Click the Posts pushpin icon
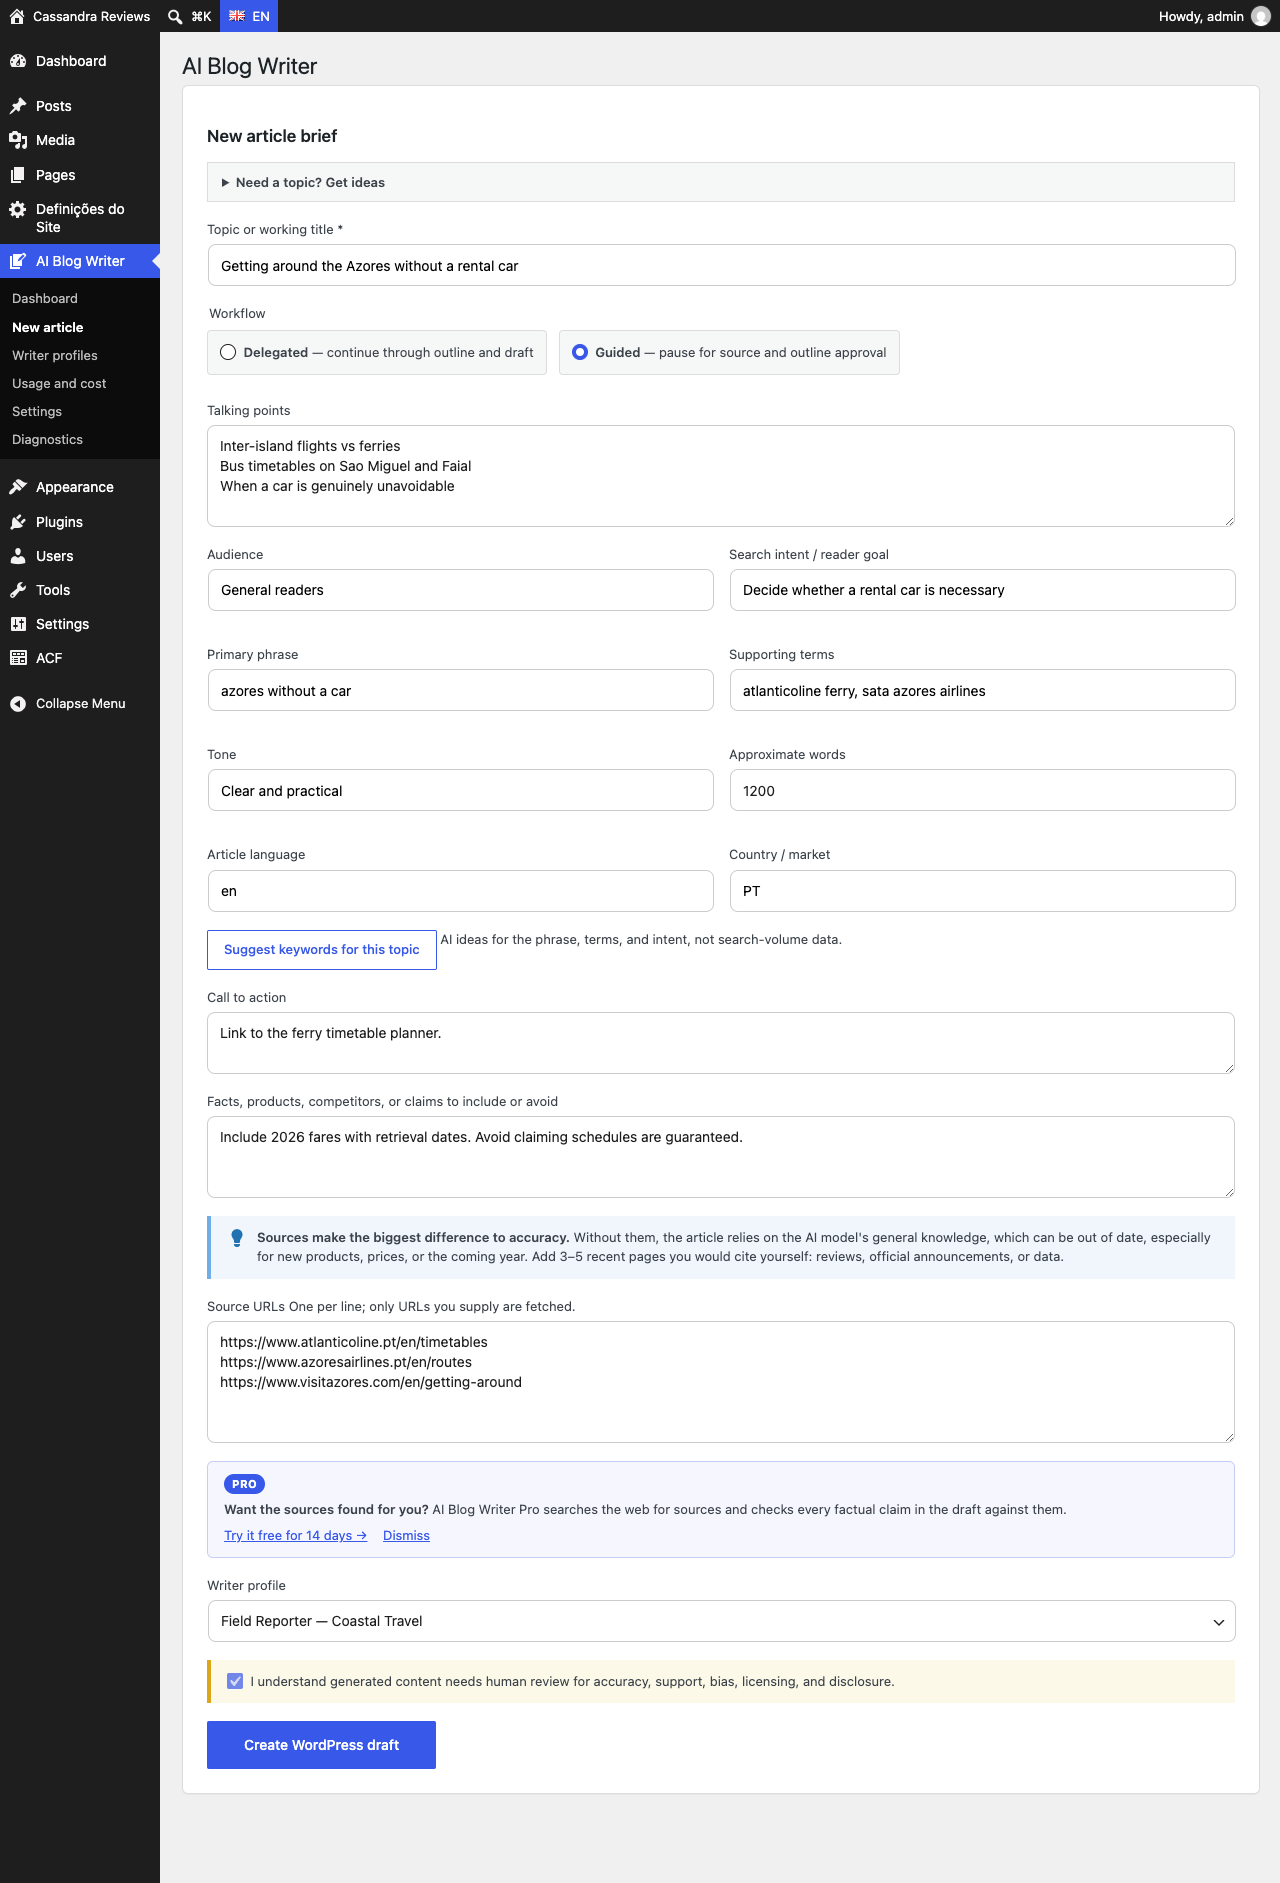Viewport: 1280px width, 1883px height. pos(18,106)
